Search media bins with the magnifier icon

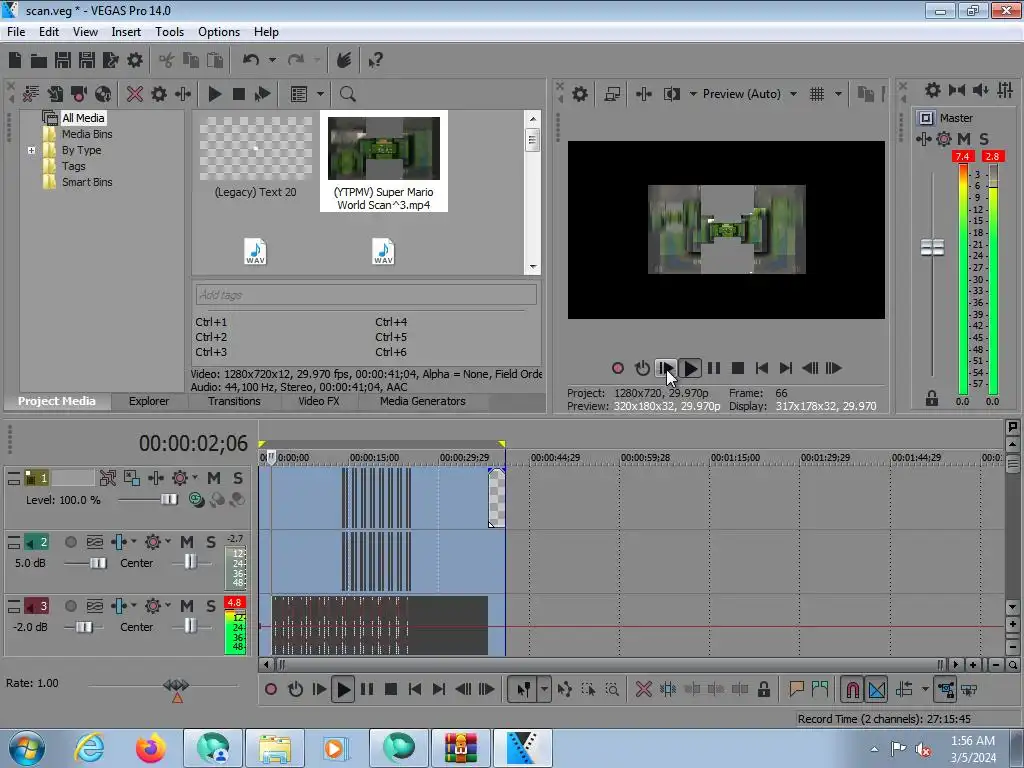[x=347, y=94]
